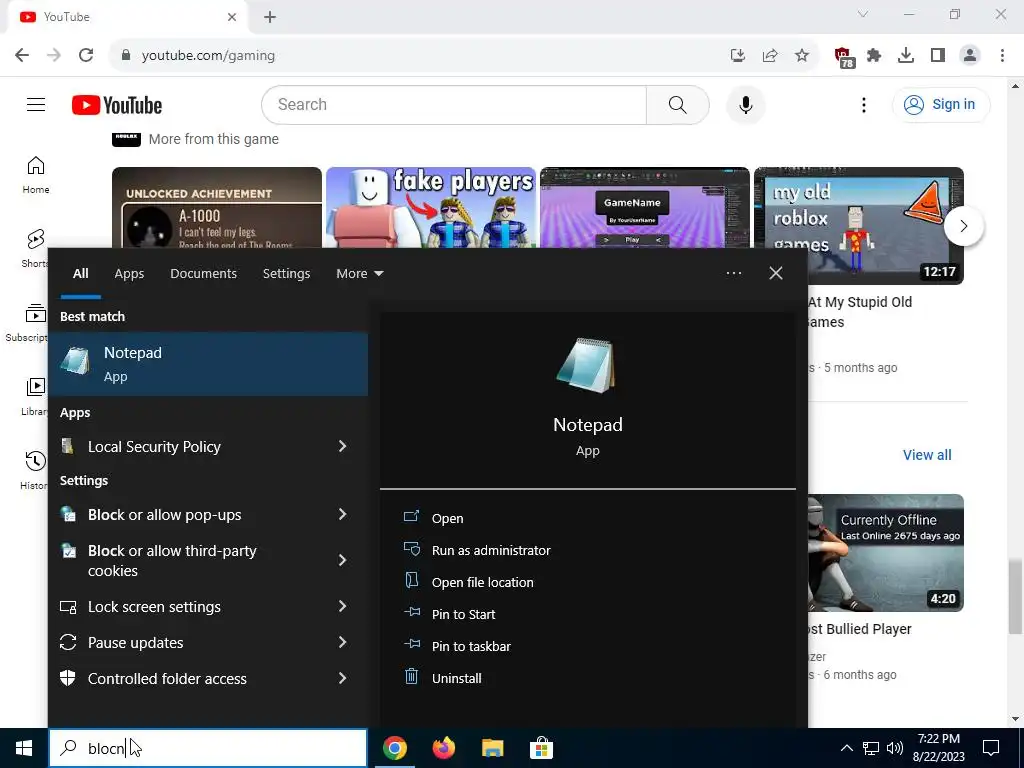
Task: Open Chrome profile avatar
Action: coord(970,56)
